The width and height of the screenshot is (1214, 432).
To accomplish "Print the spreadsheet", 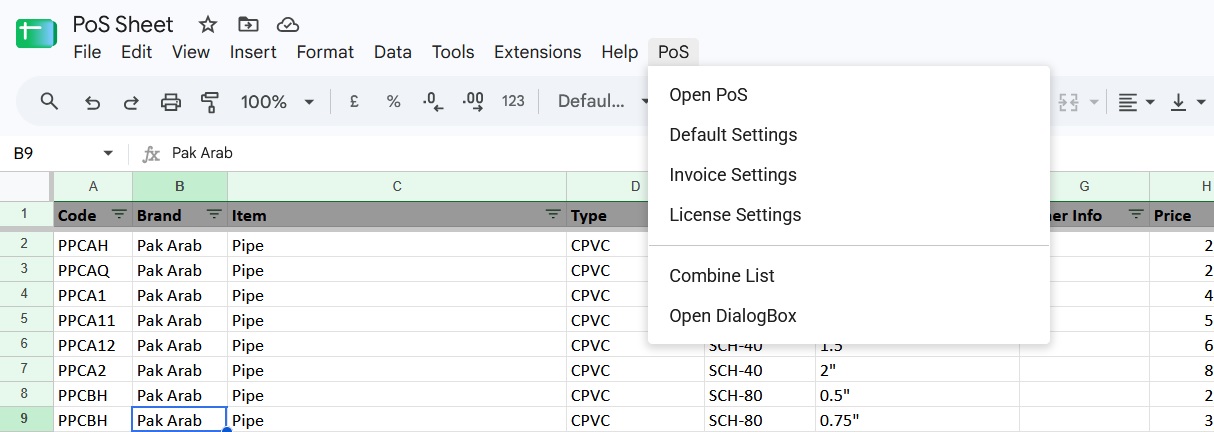I will point(171,101).
